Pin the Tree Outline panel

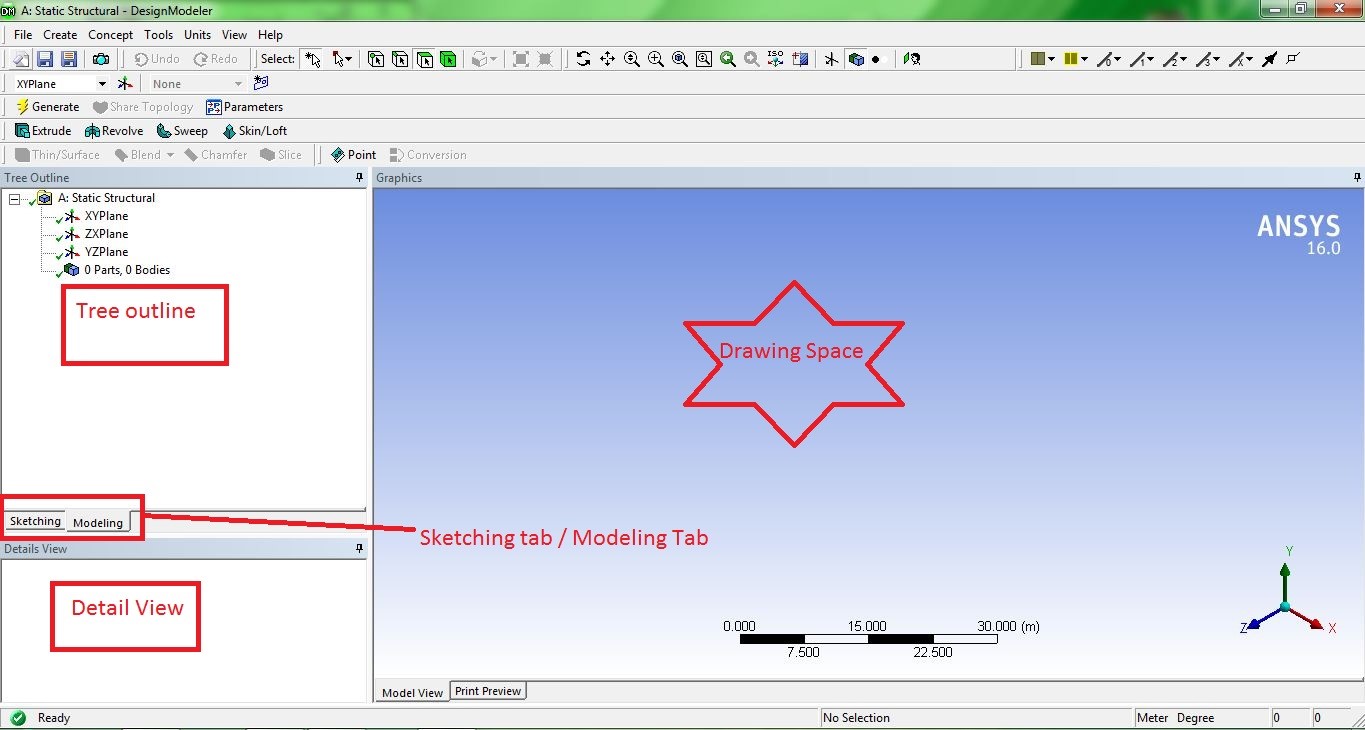click(358, 177)
